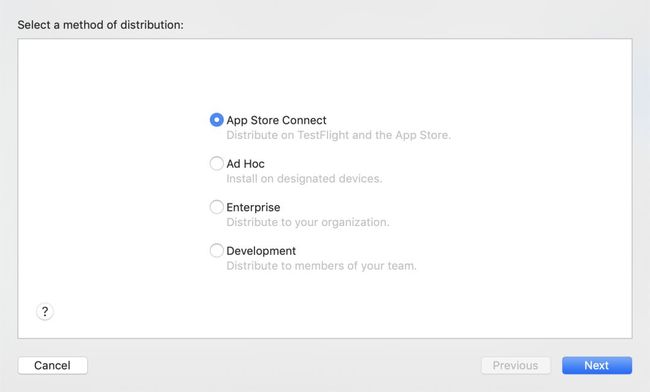
Task: Select the App Store Connect radio button
Action: pos(216,120)
